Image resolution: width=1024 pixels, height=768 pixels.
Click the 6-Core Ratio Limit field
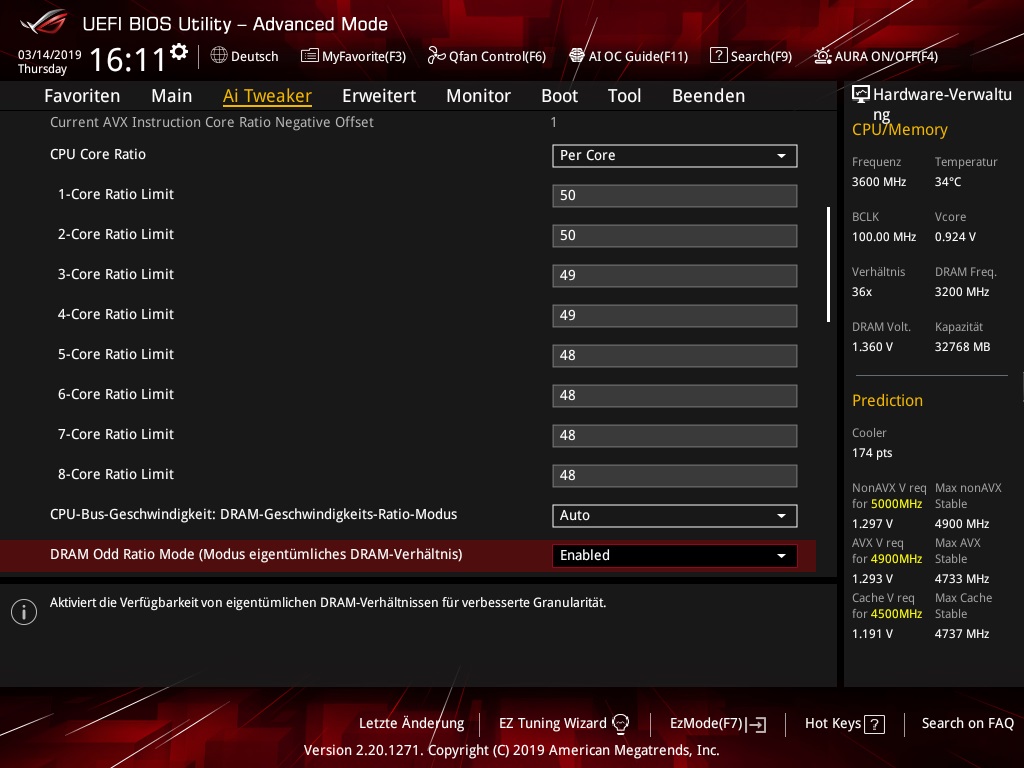[675, 396]
